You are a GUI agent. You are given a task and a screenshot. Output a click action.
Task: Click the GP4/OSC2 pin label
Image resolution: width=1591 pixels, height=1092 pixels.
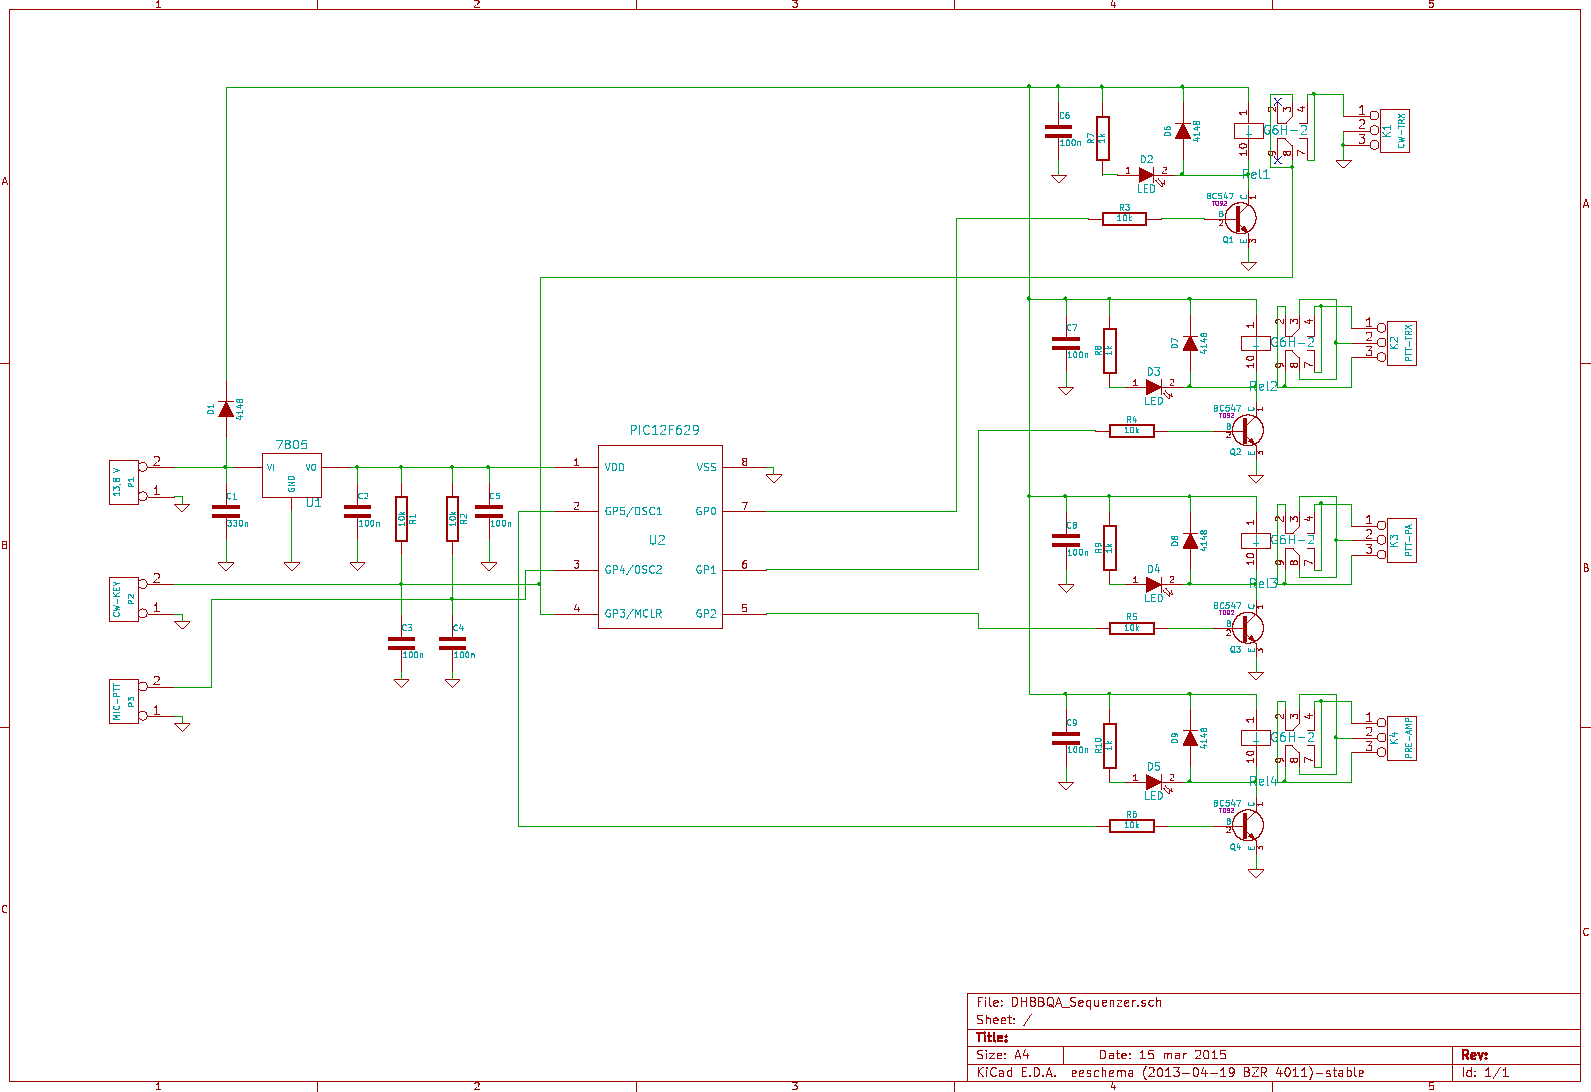point(633,570)
